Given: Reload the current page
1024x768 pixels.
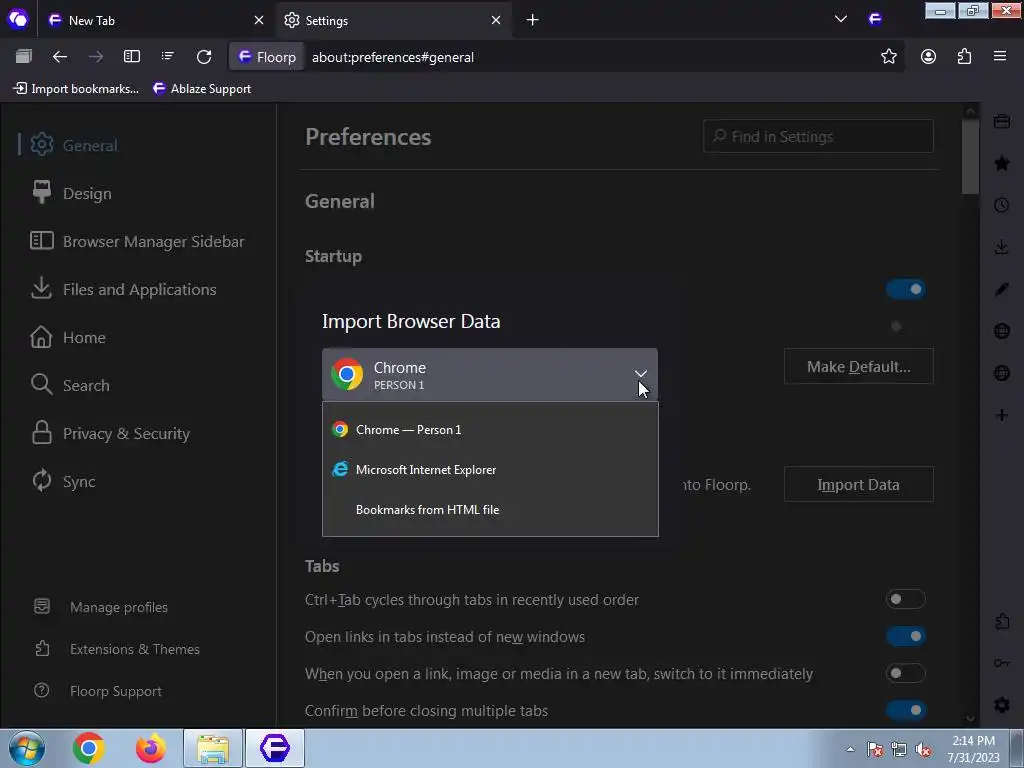Looking at the screenshot, I should click(x=204, y=57).
